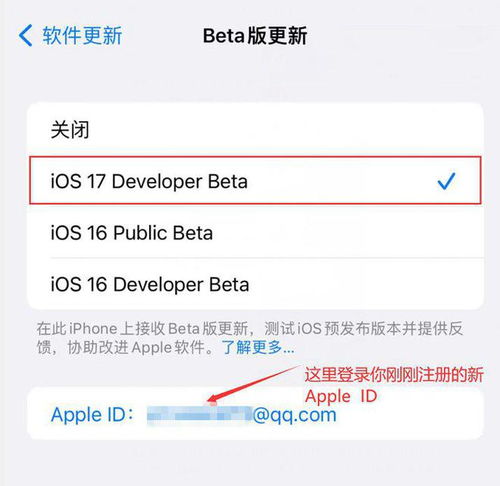Choose iOS 17 Developer Beta
Viewport: 500px width, 486px height.
click(255, 180)
